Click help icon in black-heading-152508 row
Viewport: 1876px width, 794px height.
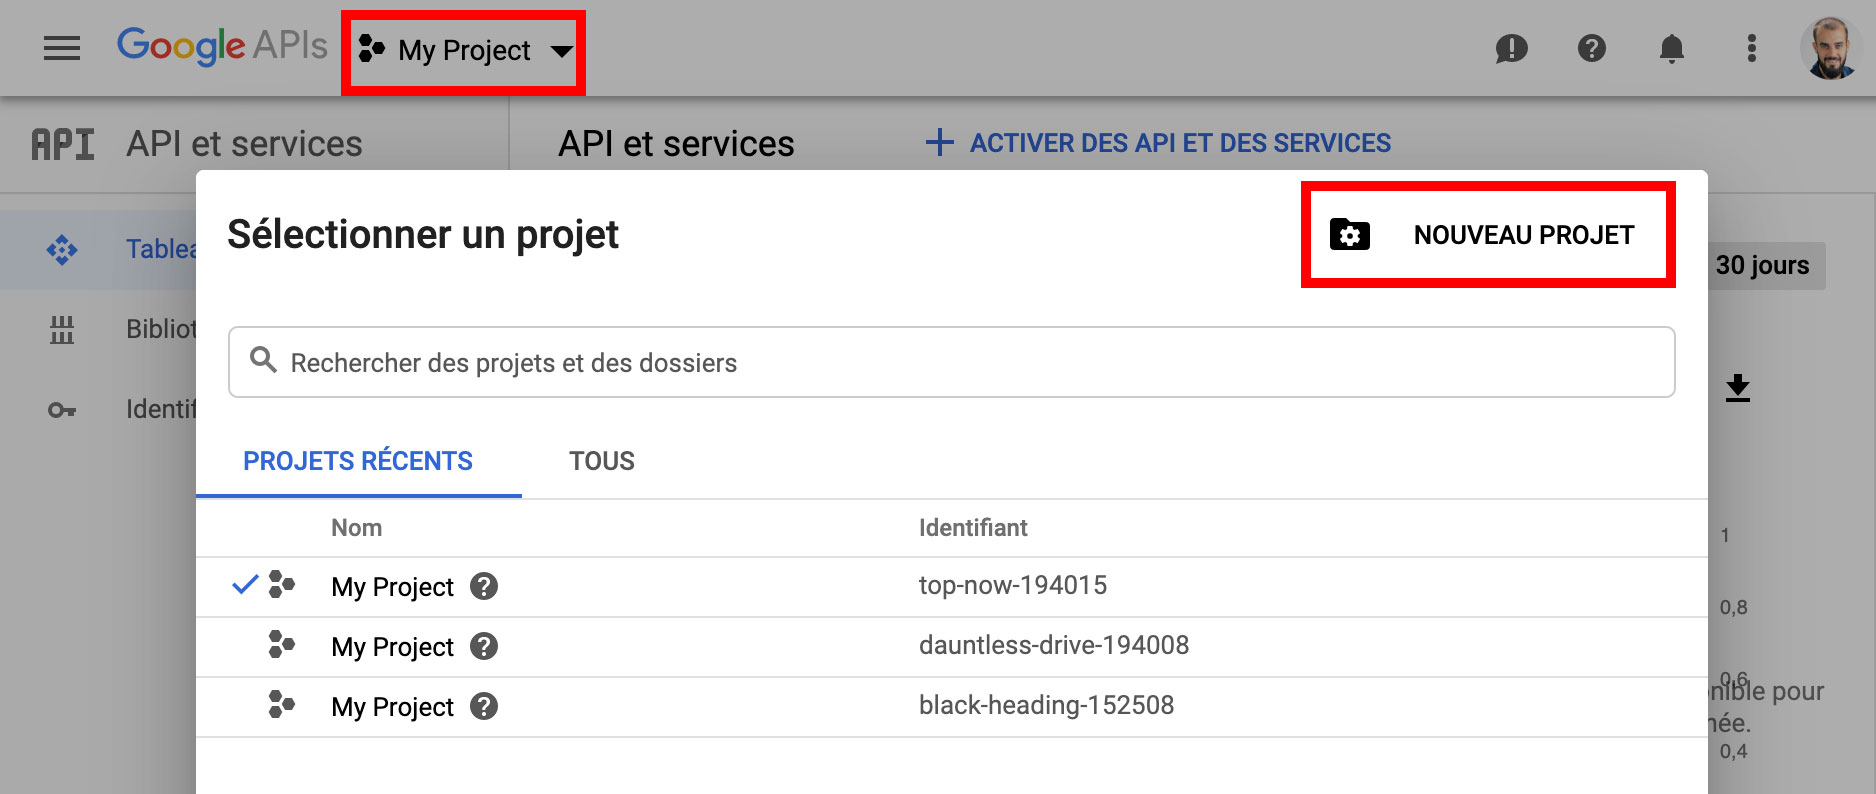[484, 706]
